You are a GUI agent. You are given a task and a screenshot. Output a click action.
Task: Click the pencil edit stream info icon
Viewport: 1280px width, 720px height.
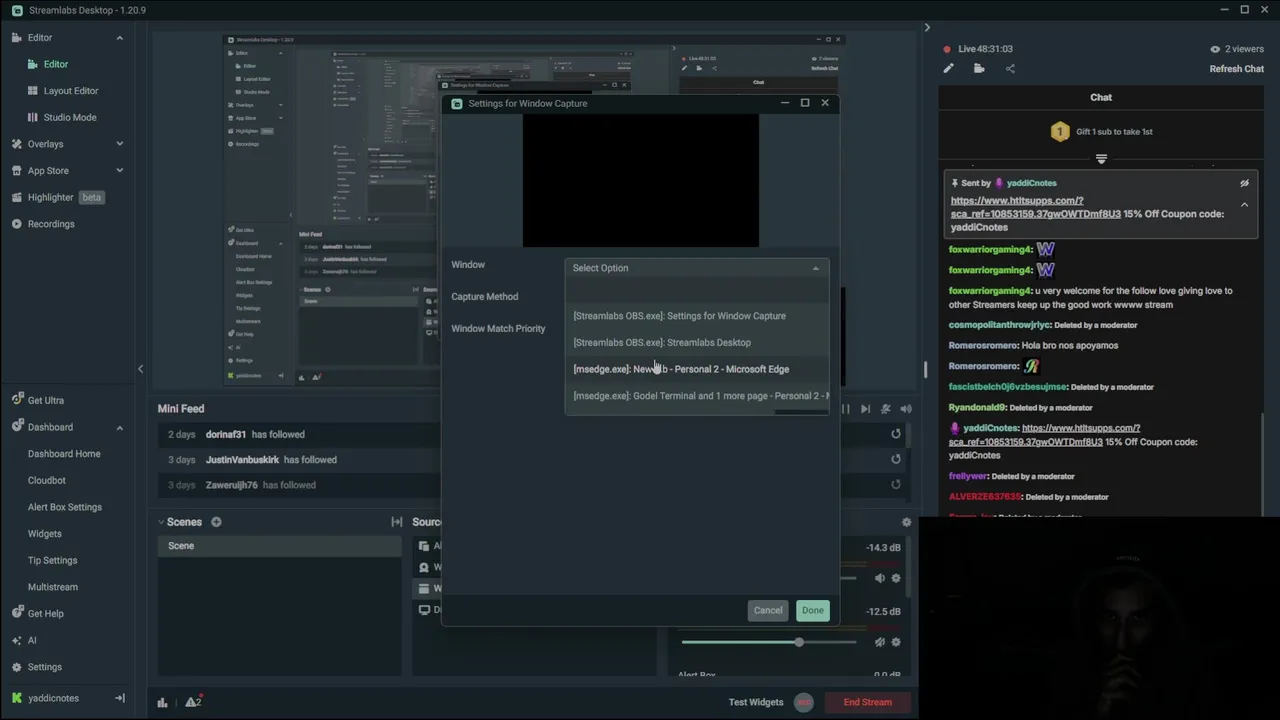pos(948,68)
